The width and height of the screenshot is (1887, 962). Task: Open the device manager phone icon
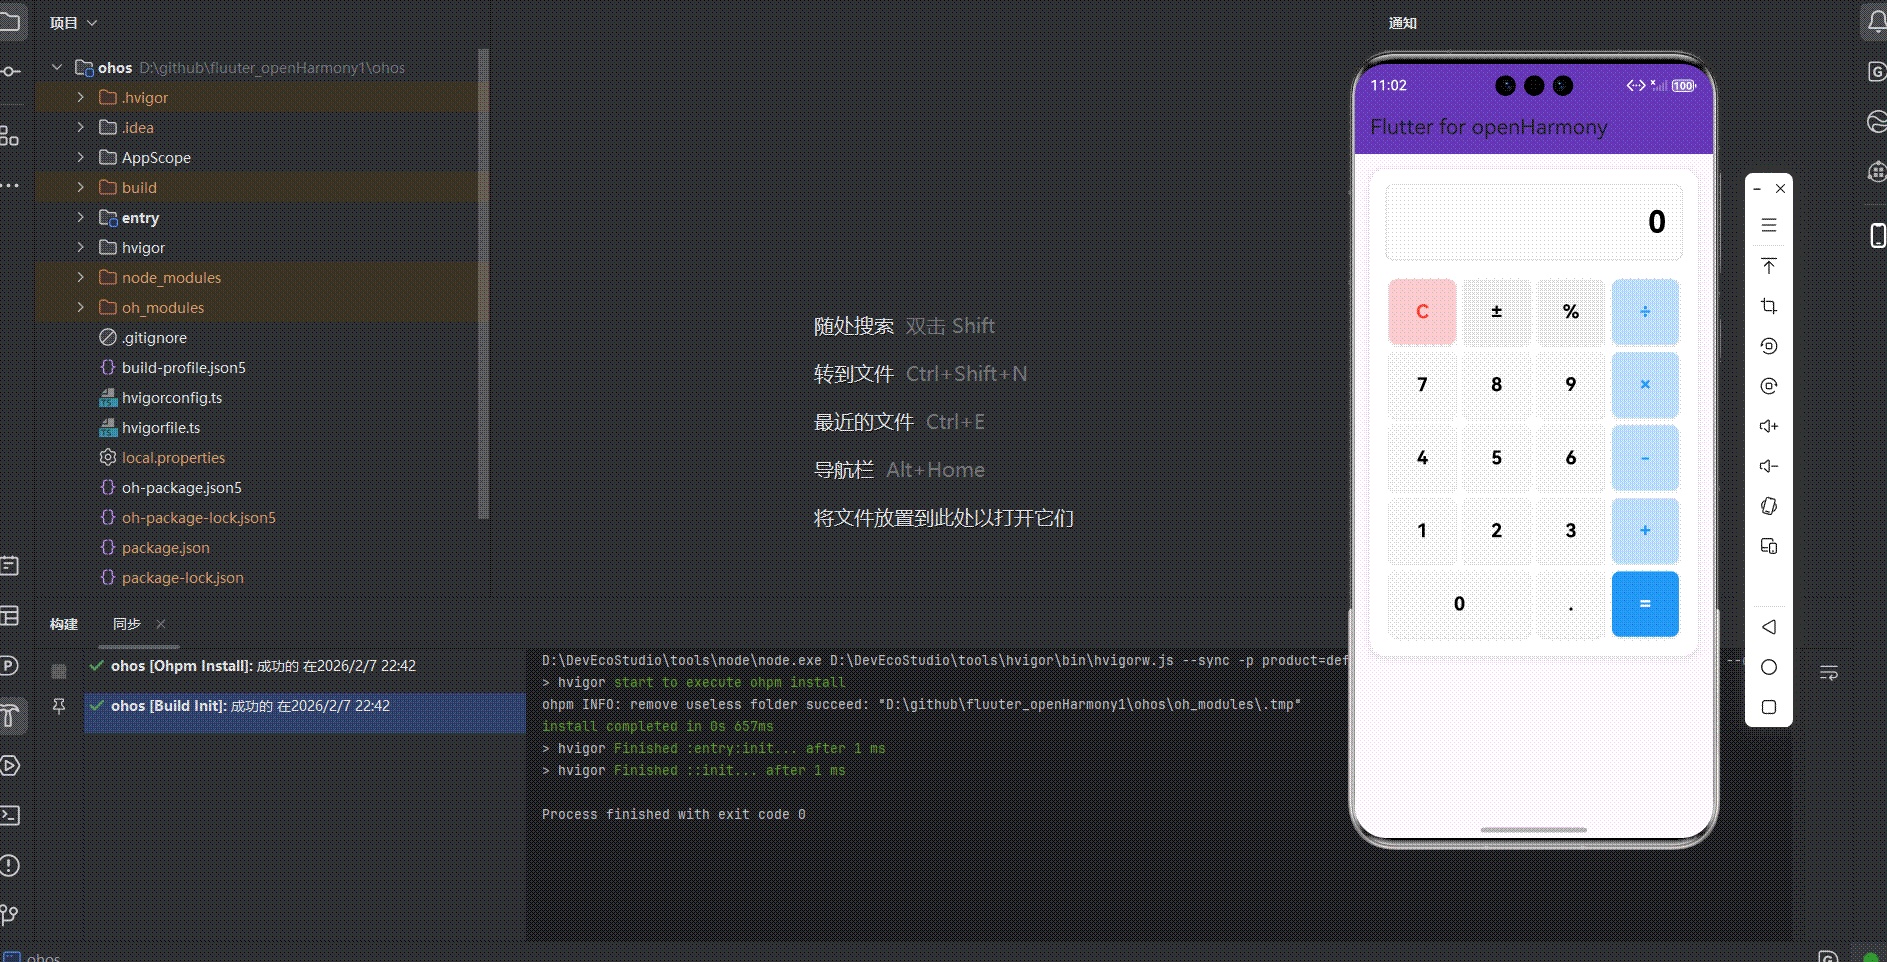click(1877, 235)
